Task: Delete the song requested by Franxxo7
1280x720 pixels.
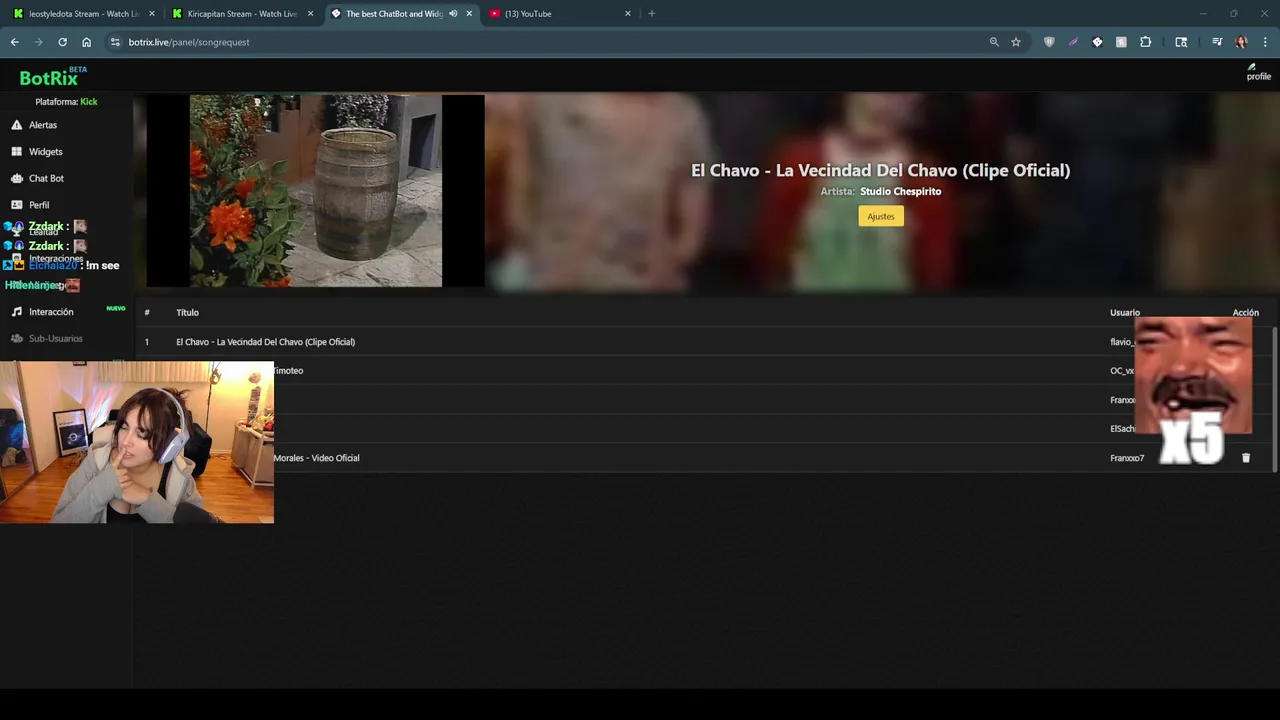Action: [x=1246, y=458]
